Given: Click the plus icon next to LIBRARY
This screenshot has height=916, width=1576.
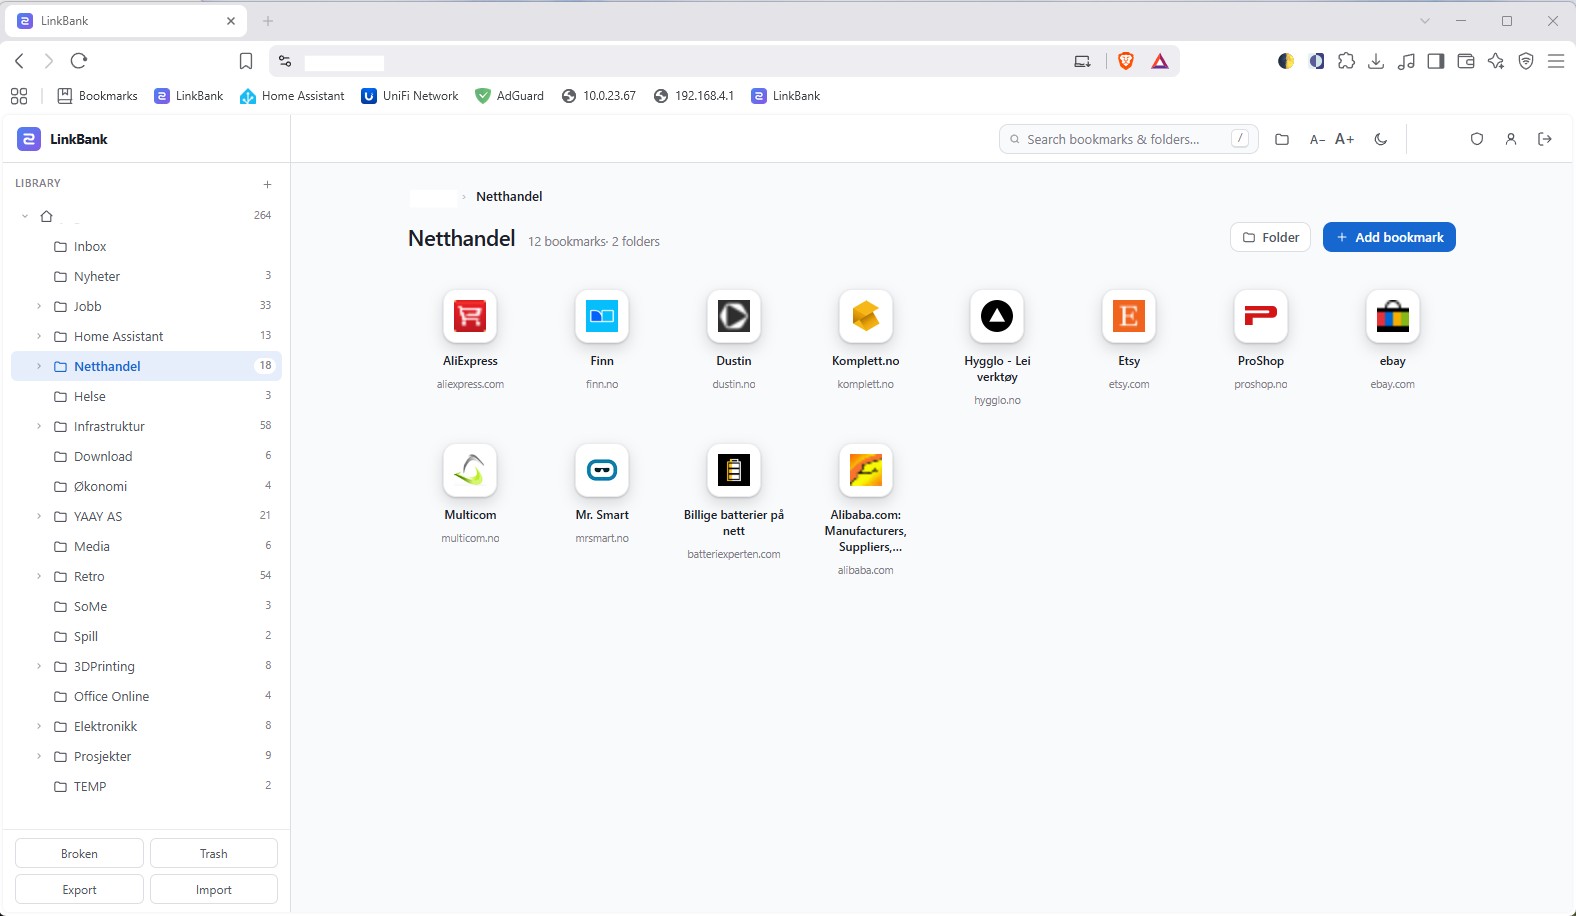Looking at the screenshot, I should click(267, 184).
